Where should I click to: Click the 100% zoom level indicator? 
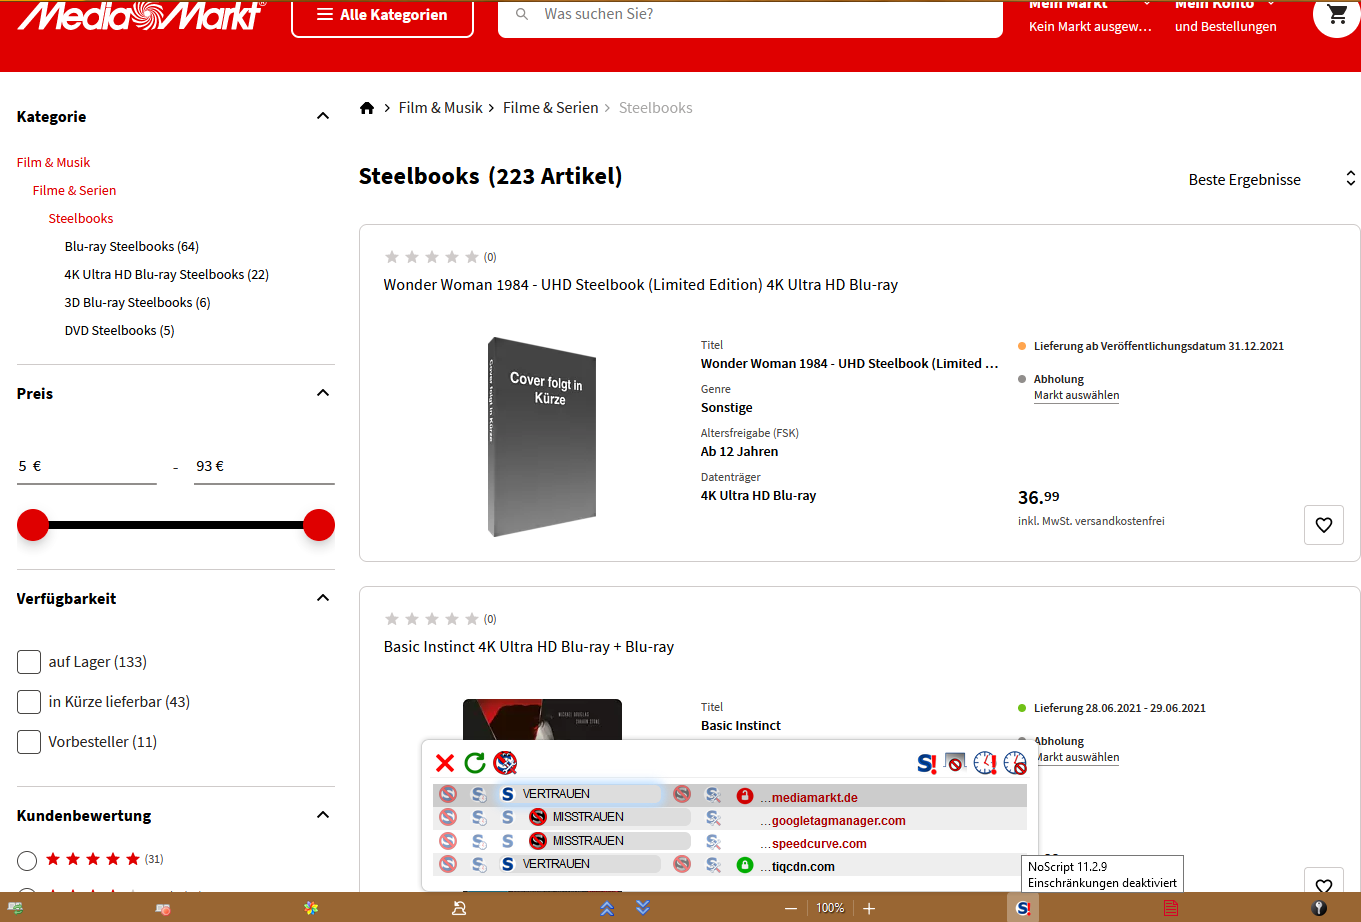pyautogui.click(x=830, y=908)
